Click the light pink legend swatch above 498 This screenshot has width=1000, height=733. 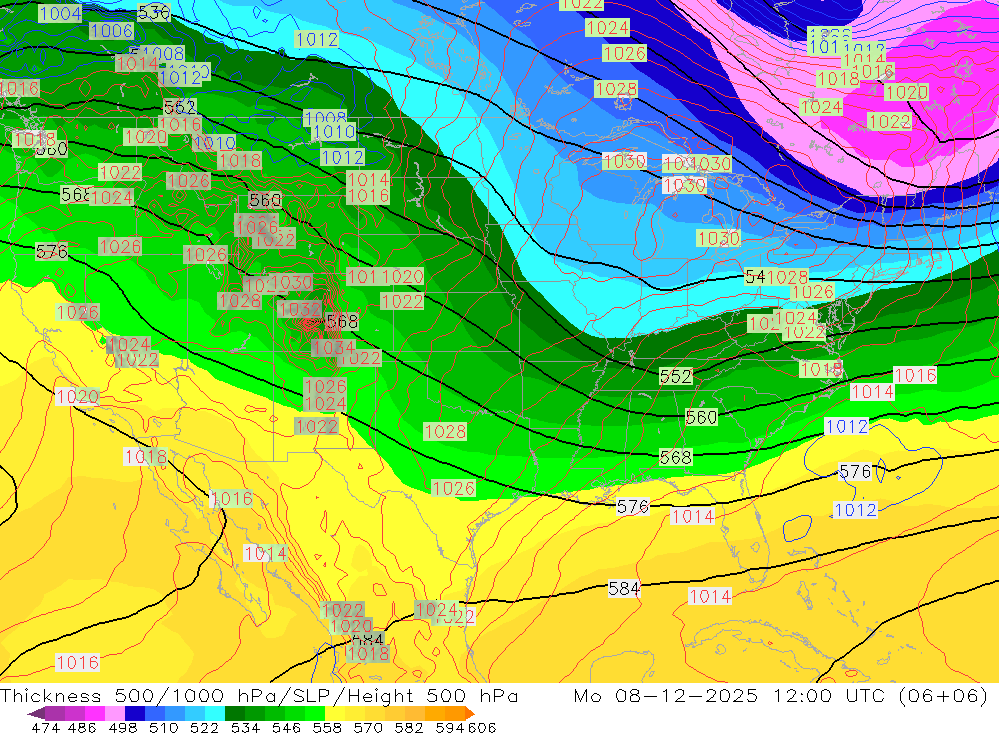tap(115, 713)
